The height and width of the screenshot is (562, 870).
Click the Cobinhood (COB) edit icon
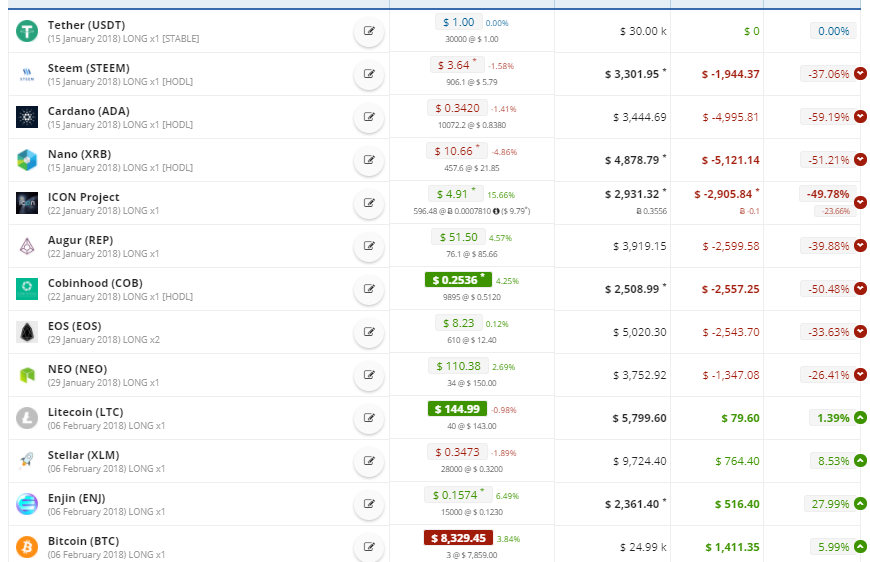tap(369, 289)
